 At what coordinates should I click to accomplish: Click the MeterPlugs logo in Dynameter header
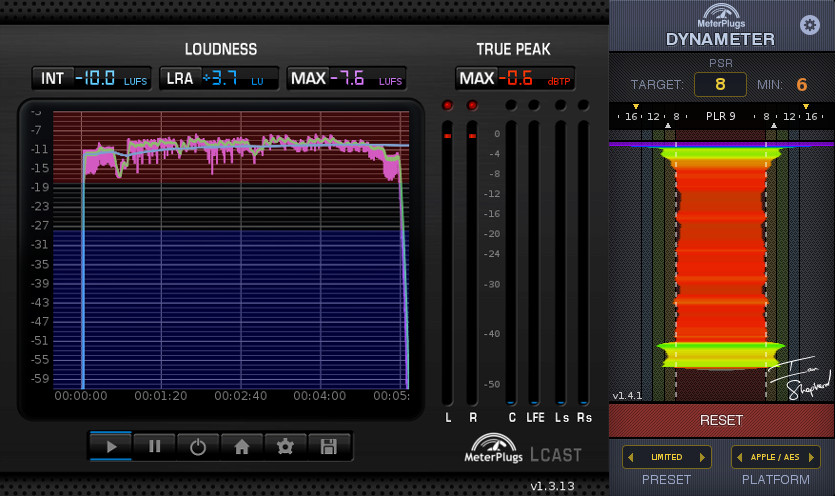pos(721,16)
